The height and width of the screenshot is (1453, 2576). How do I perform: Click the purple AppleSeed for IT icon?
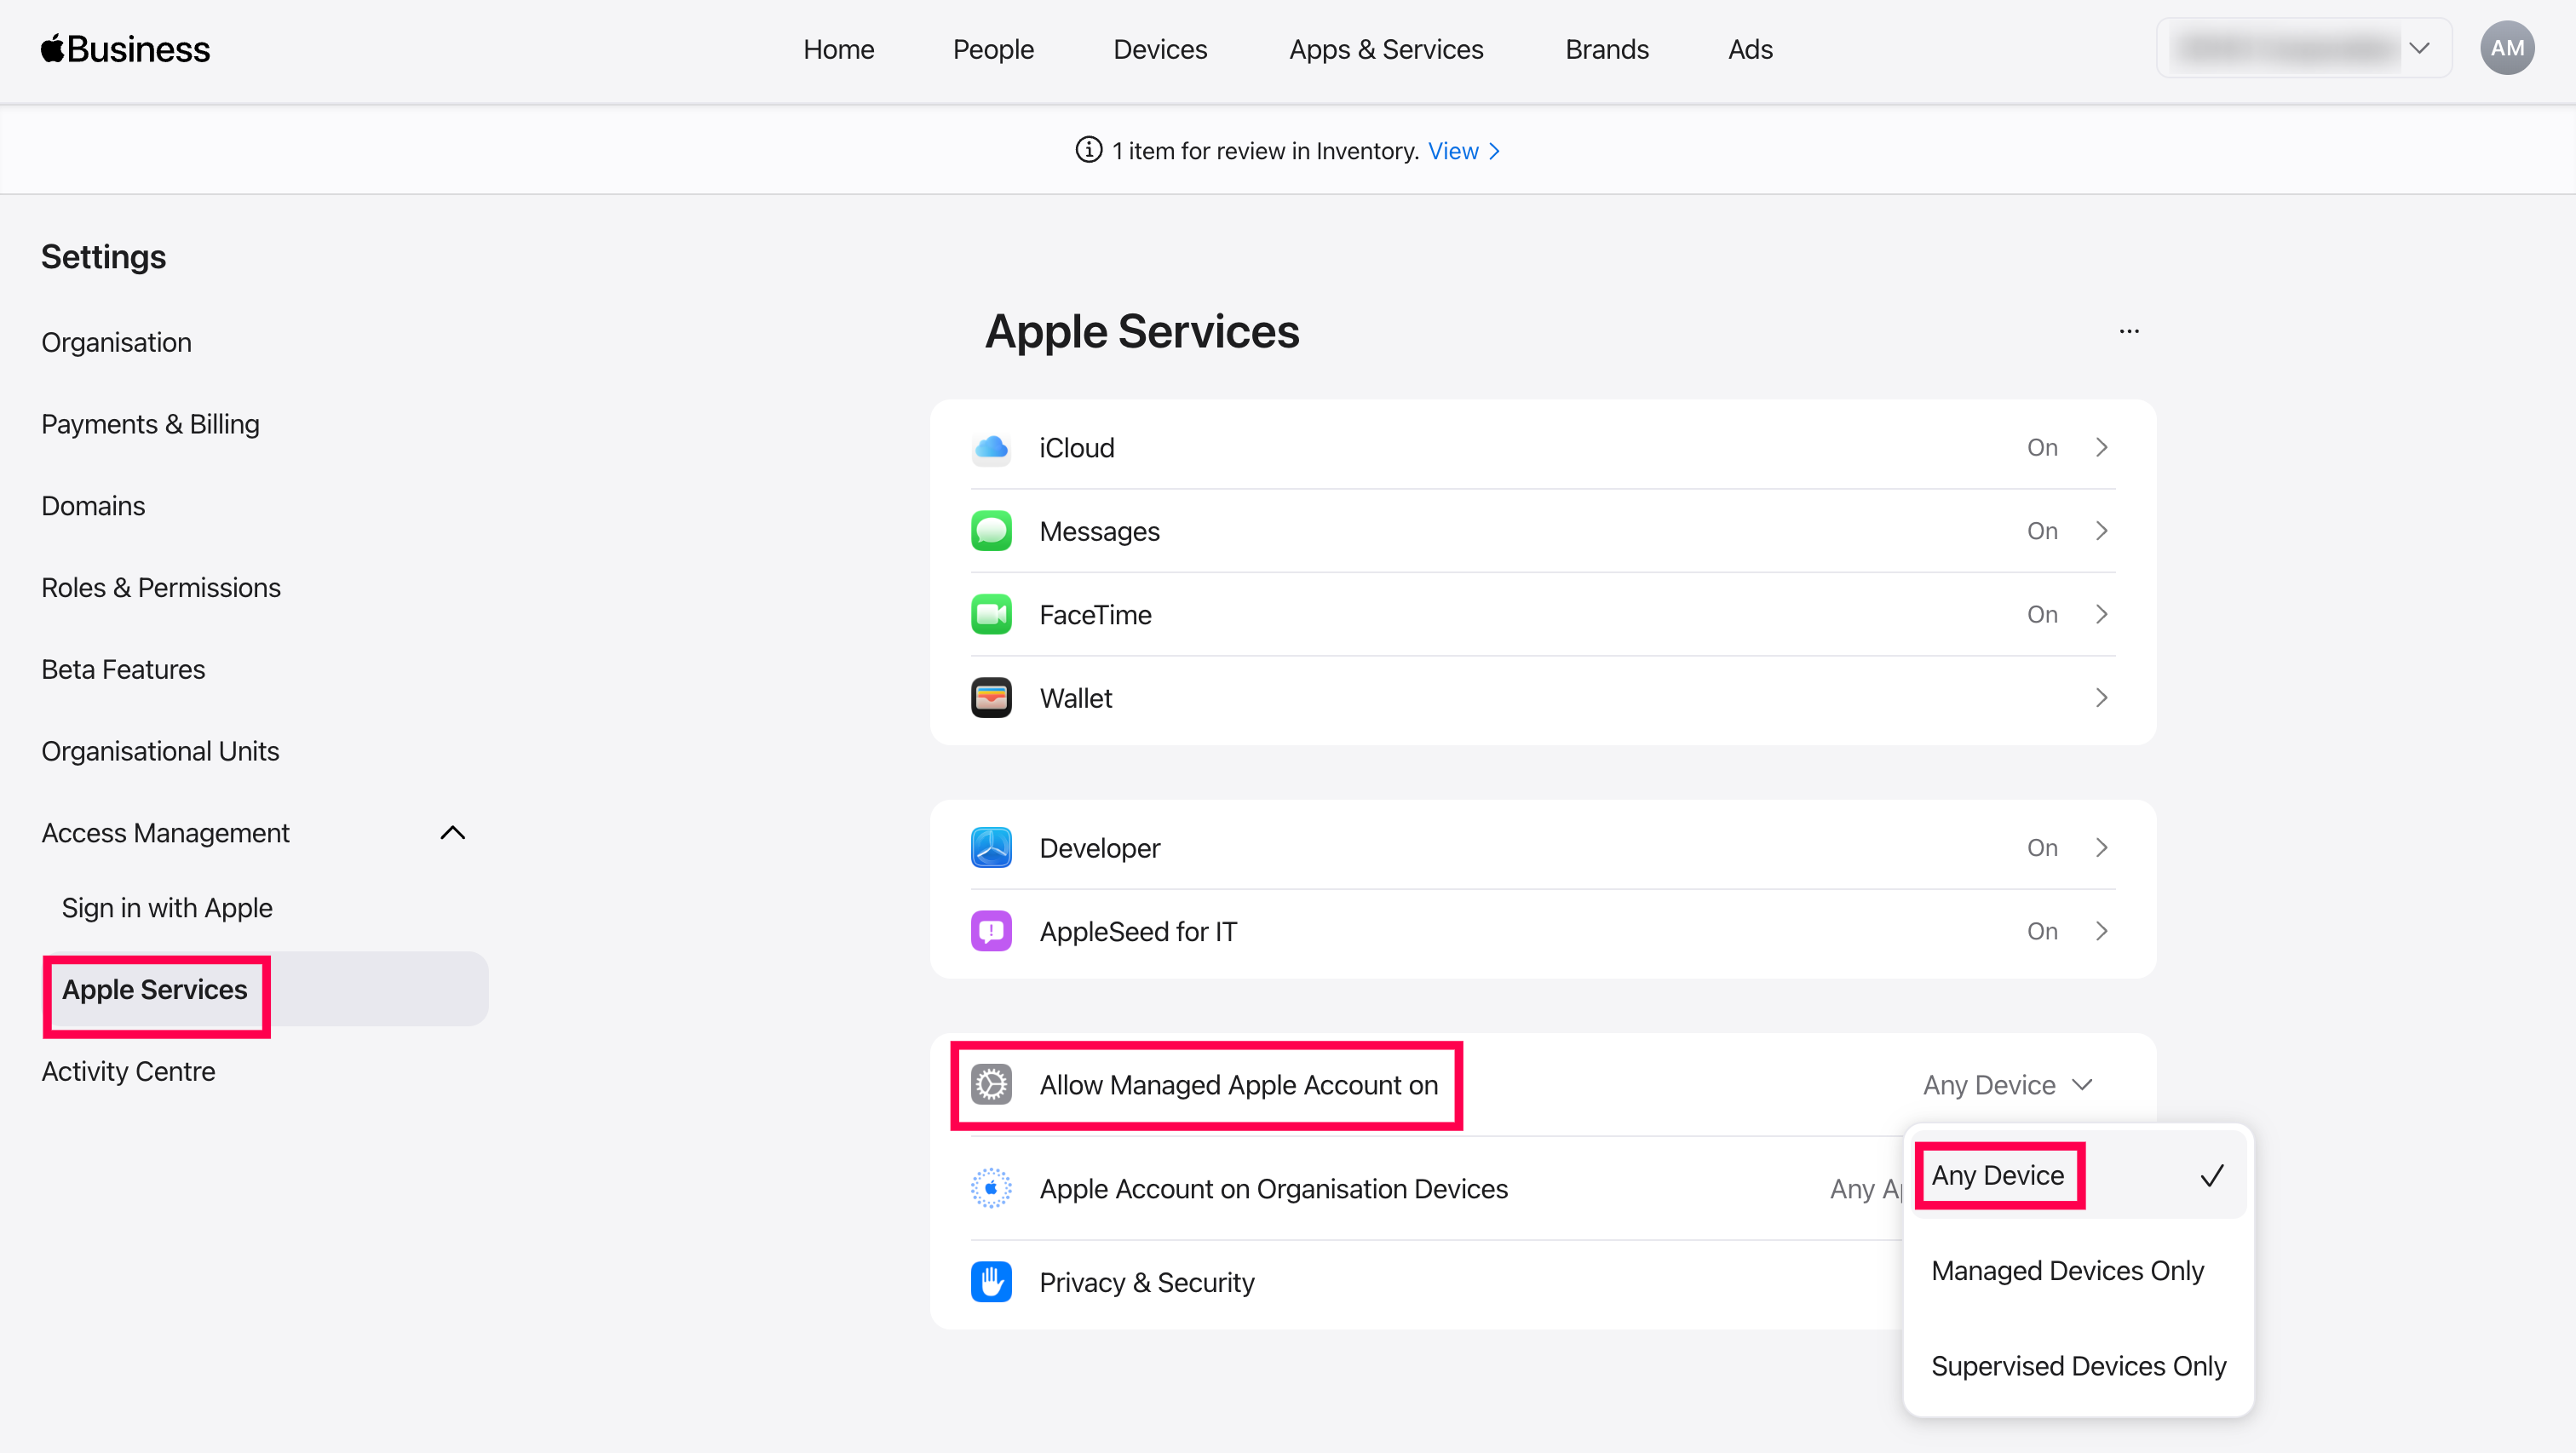(991, 932)
